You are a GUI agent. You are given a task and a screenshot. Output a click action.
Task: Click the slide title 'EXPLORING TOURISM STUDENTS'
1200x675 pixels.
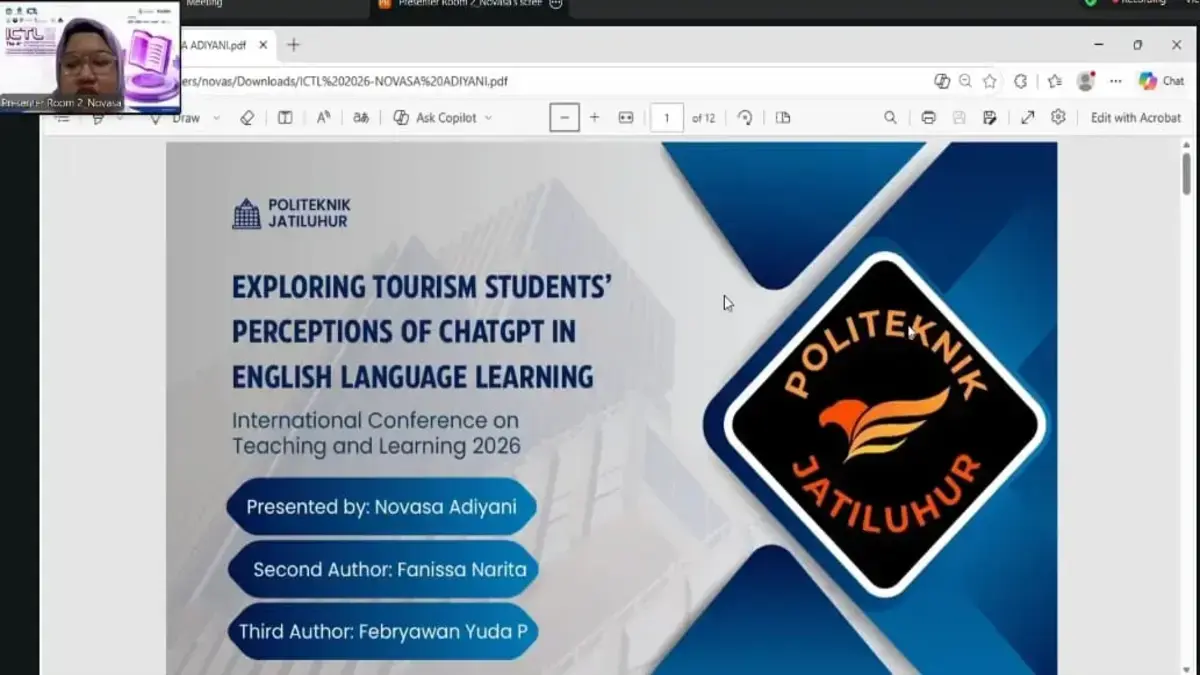[x=422, y=288]
